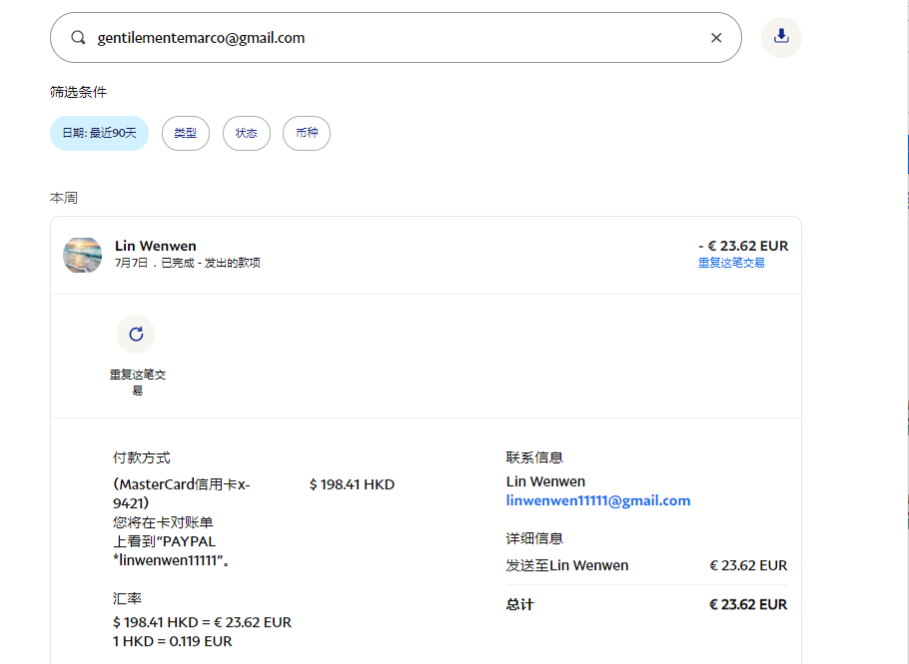Click the 重复这笔交易 label below the repeat icon
The width and height of the screenshot is (909, 664).
coord(137,382)
